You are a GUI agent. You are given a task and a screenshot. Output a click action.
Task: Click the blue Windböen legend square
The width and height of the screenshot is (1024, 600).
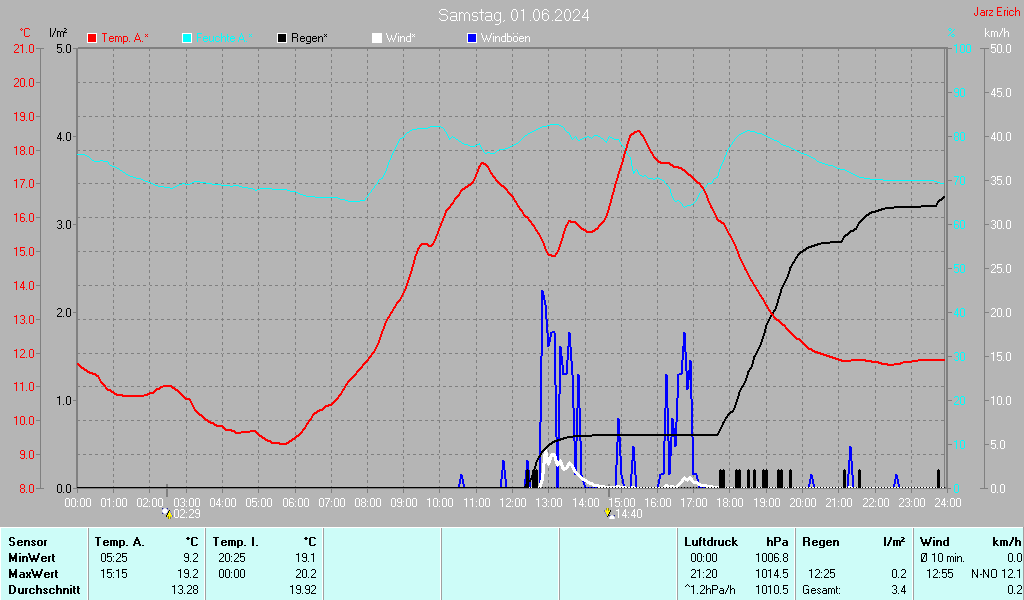pos(472,38)
